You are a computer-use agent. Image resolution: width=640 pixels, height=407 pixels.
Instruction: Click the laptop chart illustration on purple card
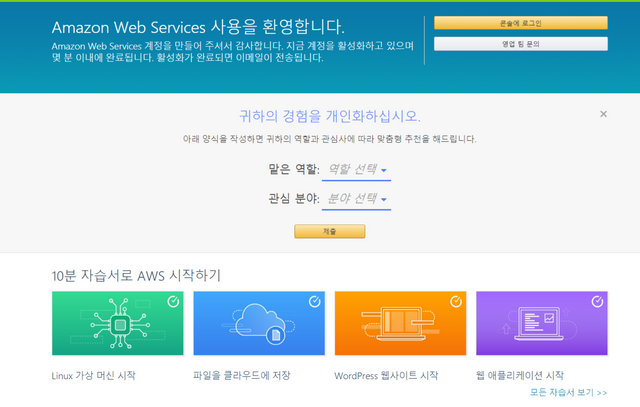coord(539,324)
